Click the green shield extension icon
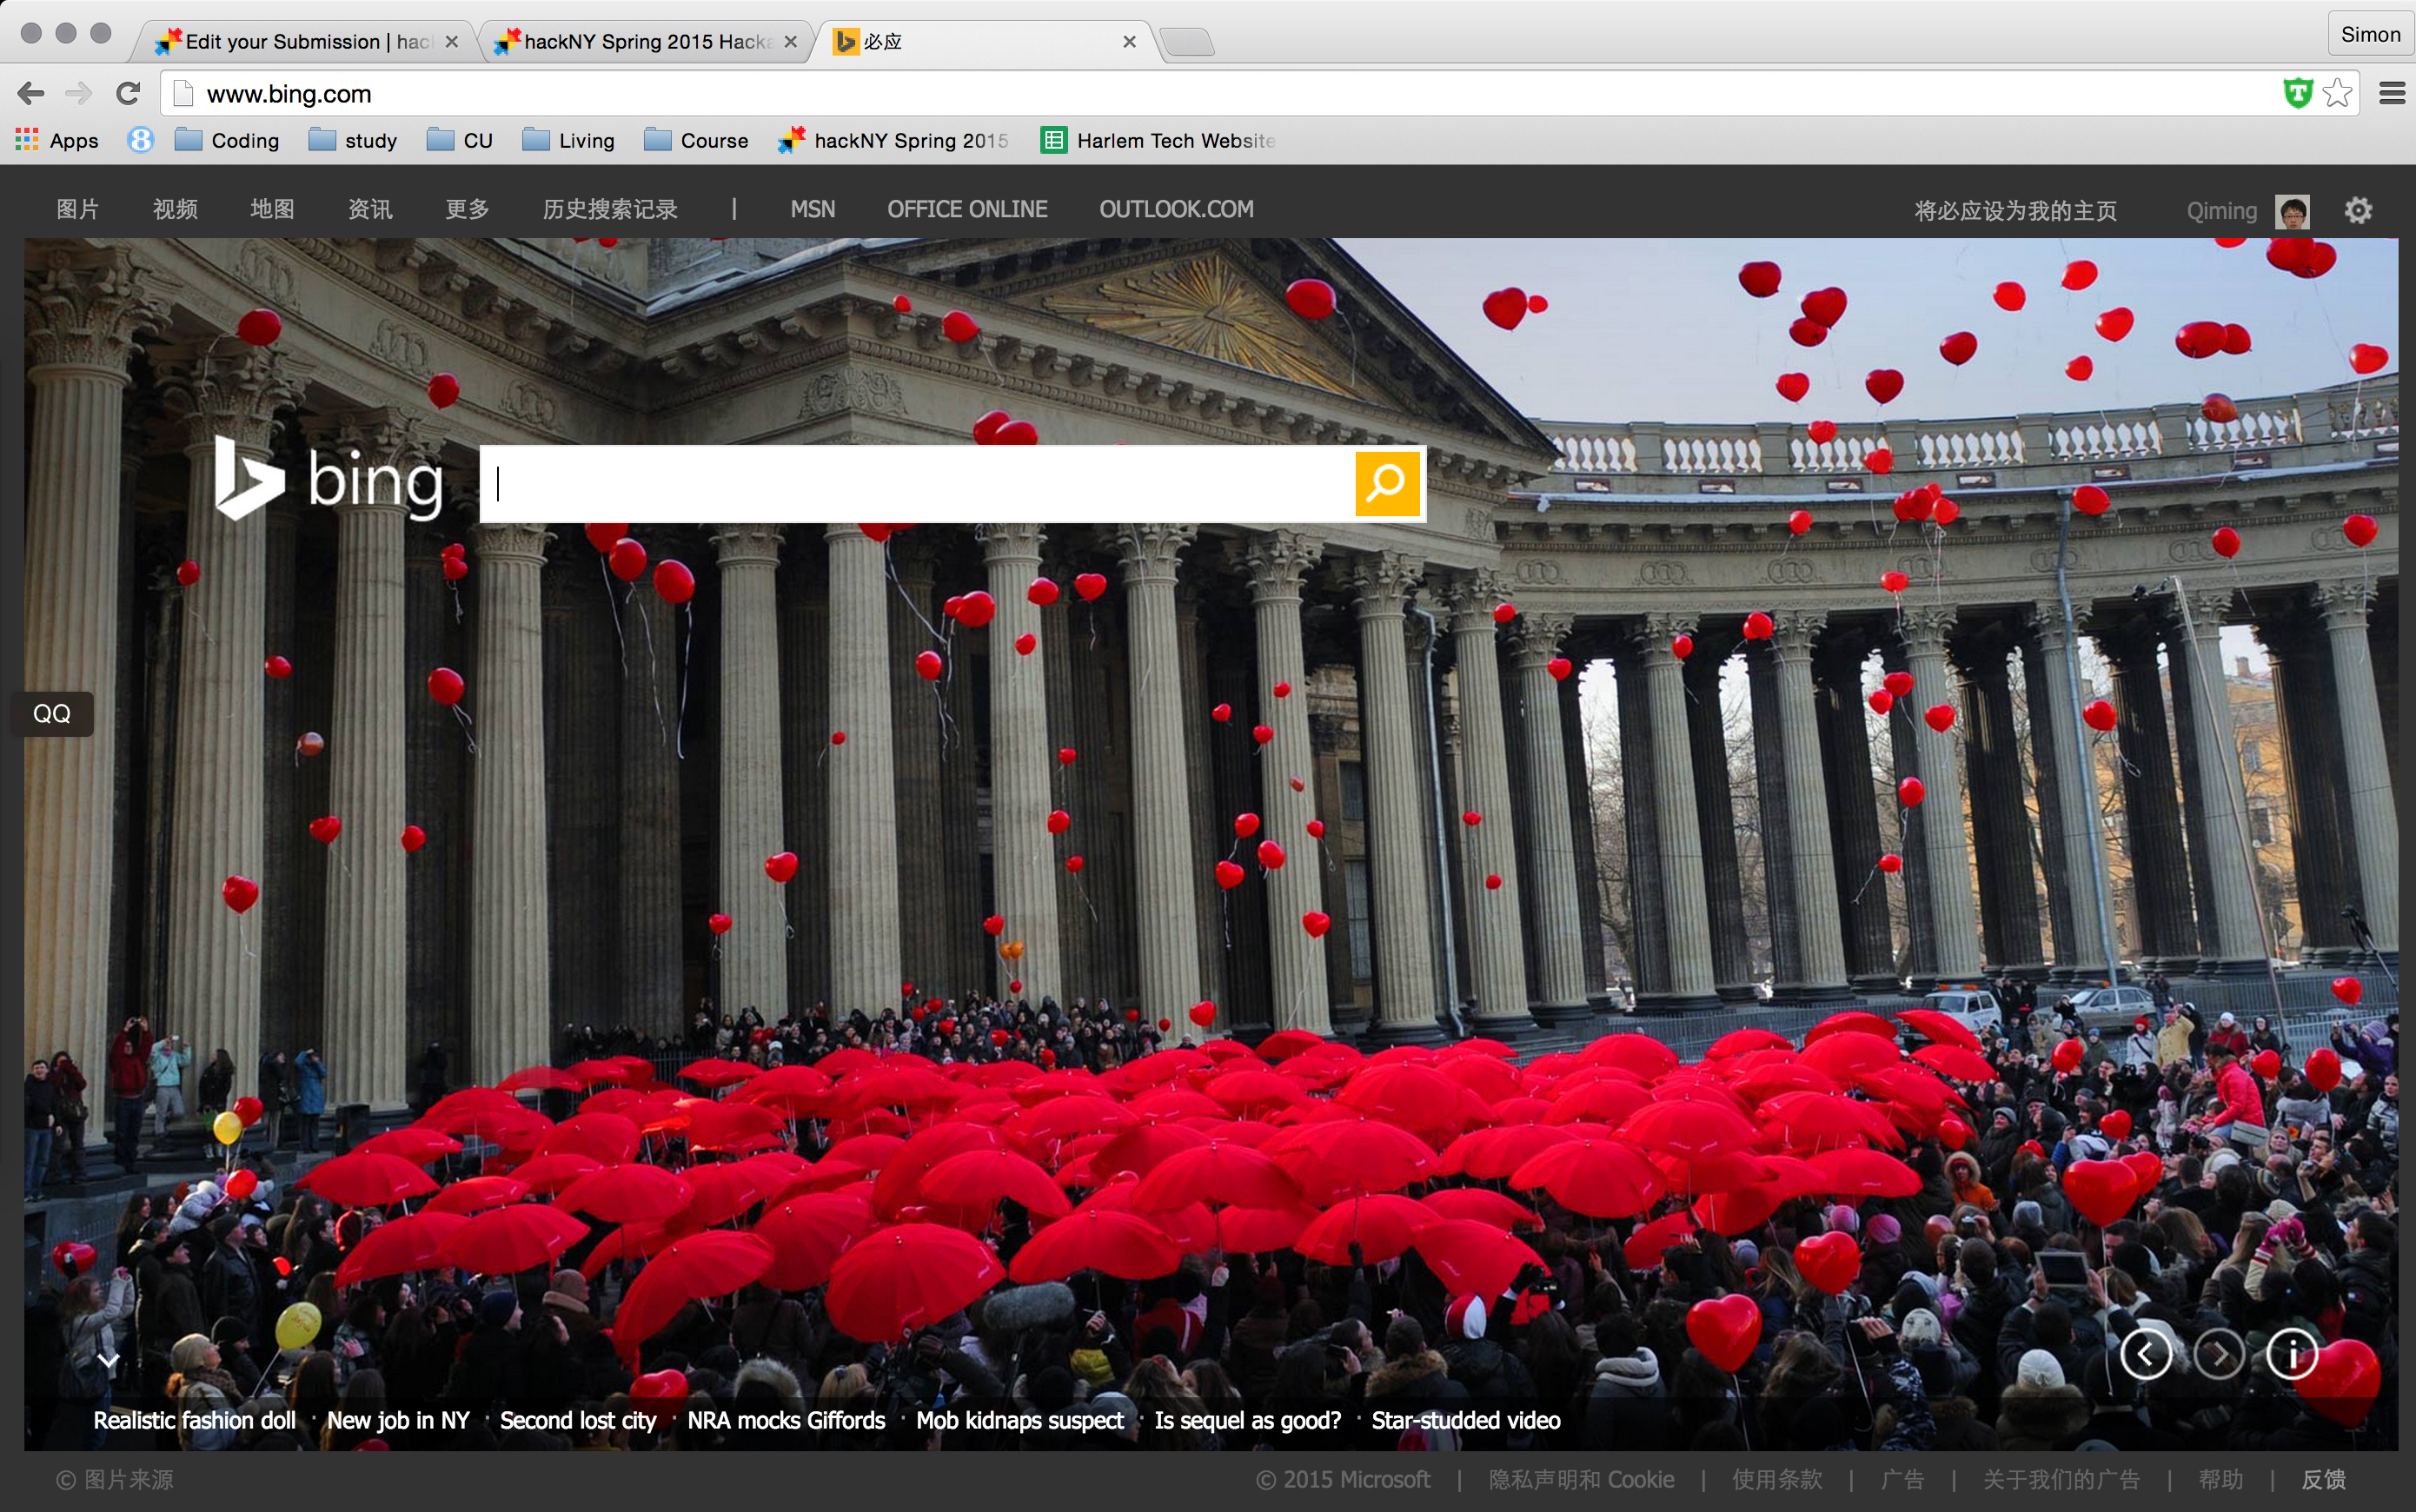Image resolution: width=2416 pixels, height=1512 pixels. [2297, 93]
